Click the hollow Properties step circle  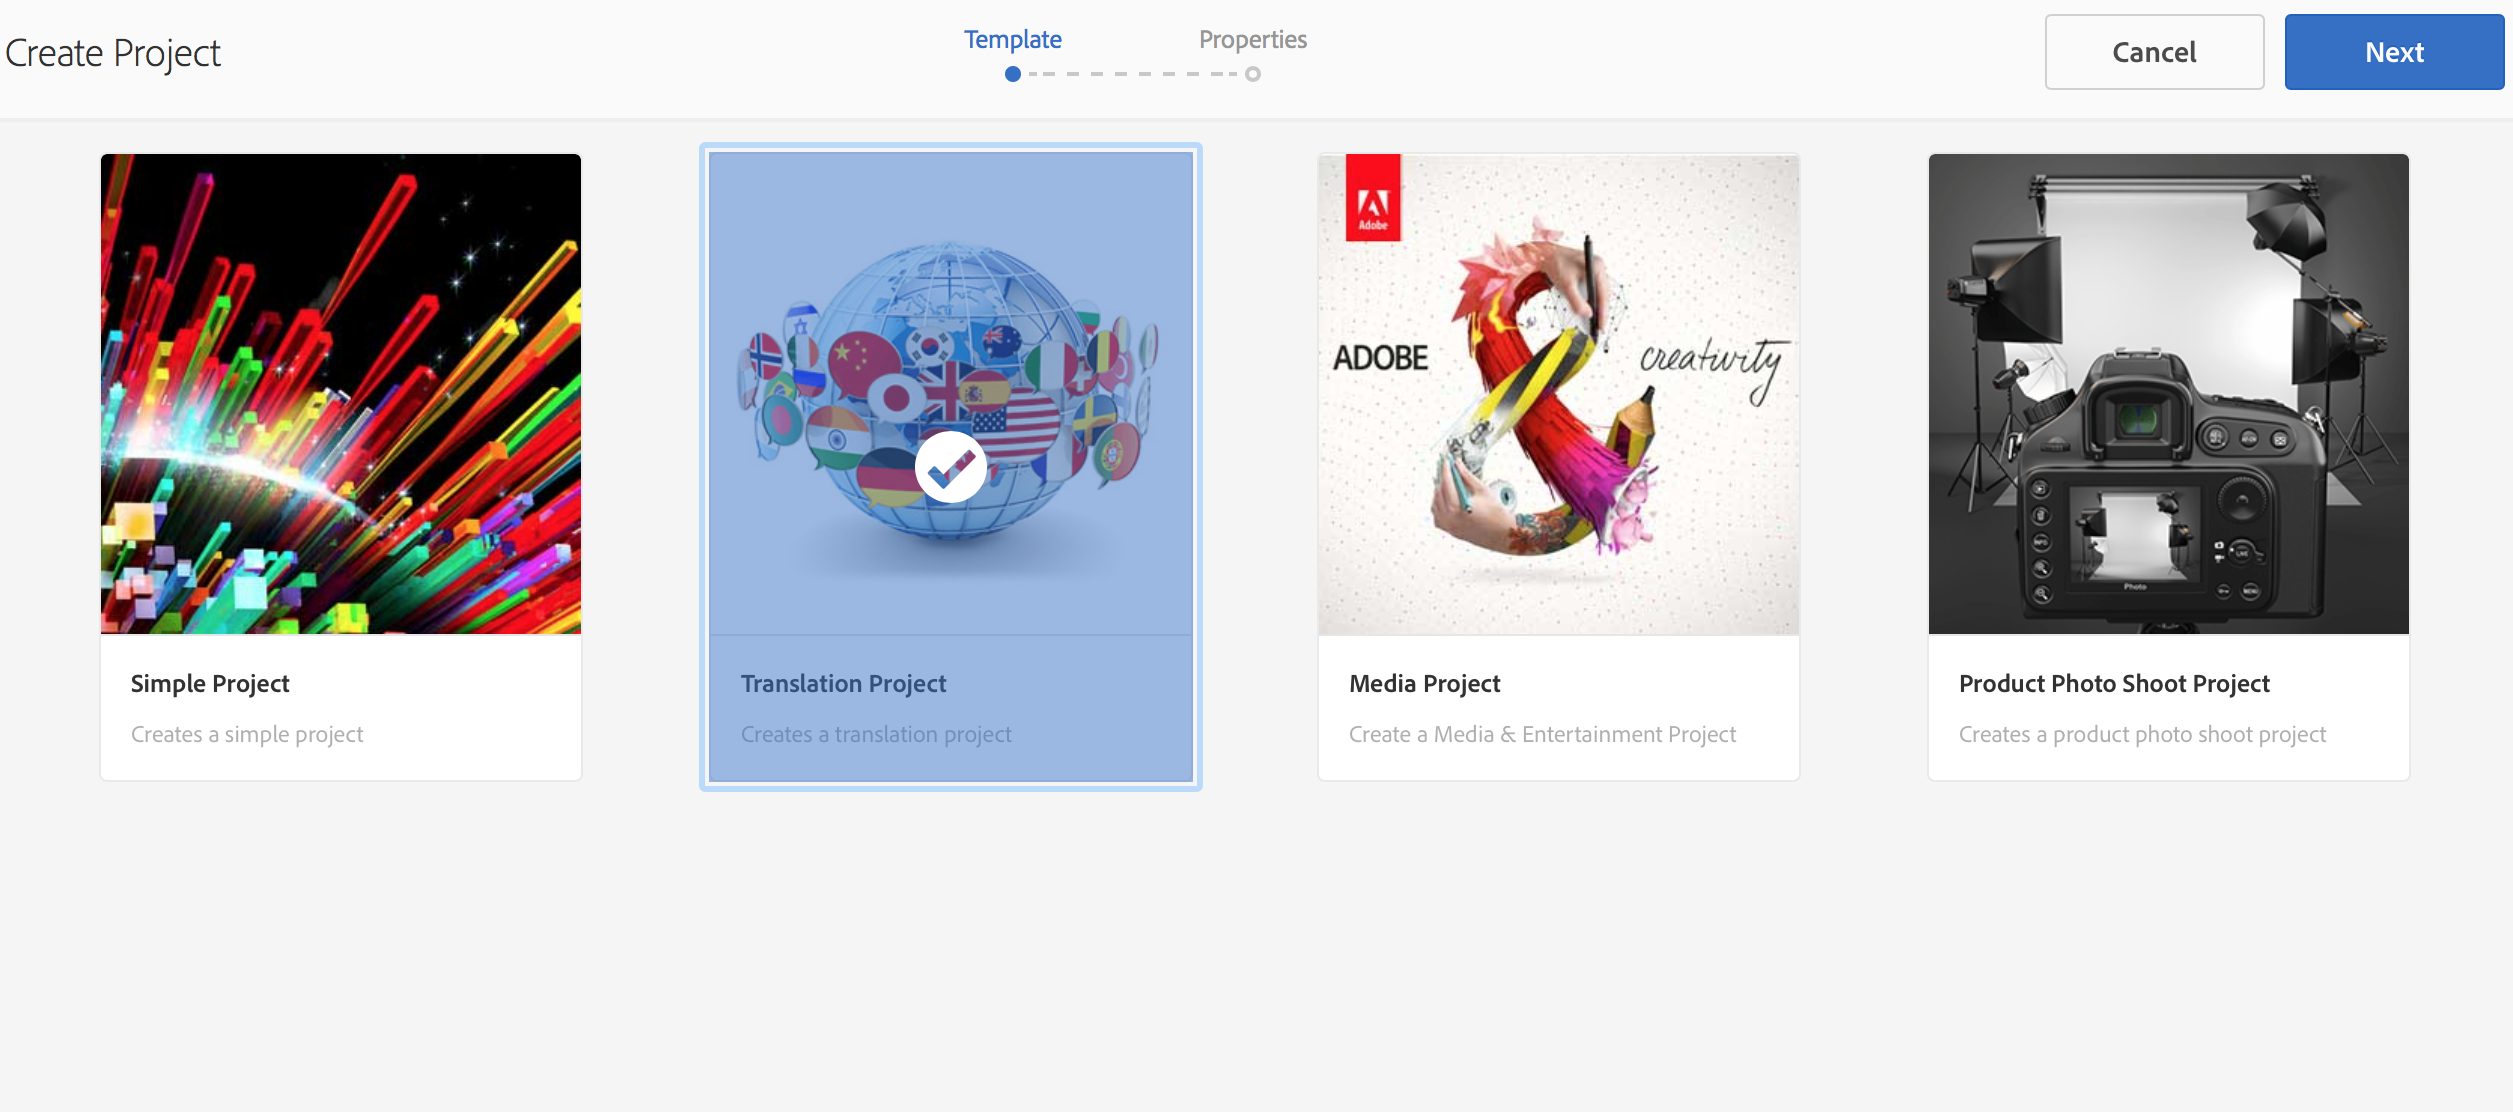pyautogui.click(x=1253, y=74)
